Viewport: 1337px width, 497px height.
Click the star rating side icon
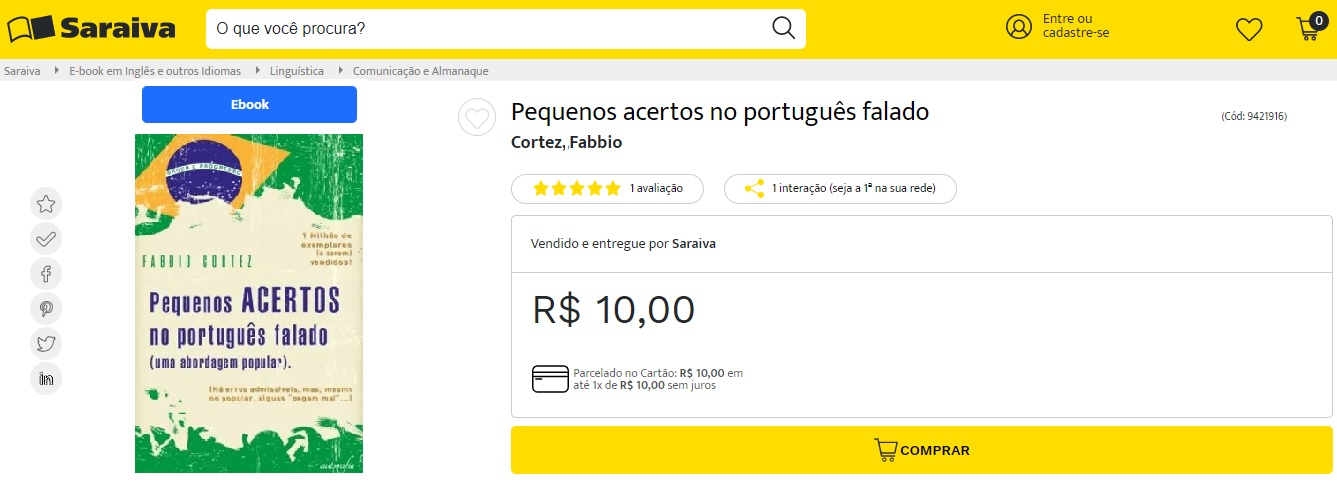pos(46,204)
